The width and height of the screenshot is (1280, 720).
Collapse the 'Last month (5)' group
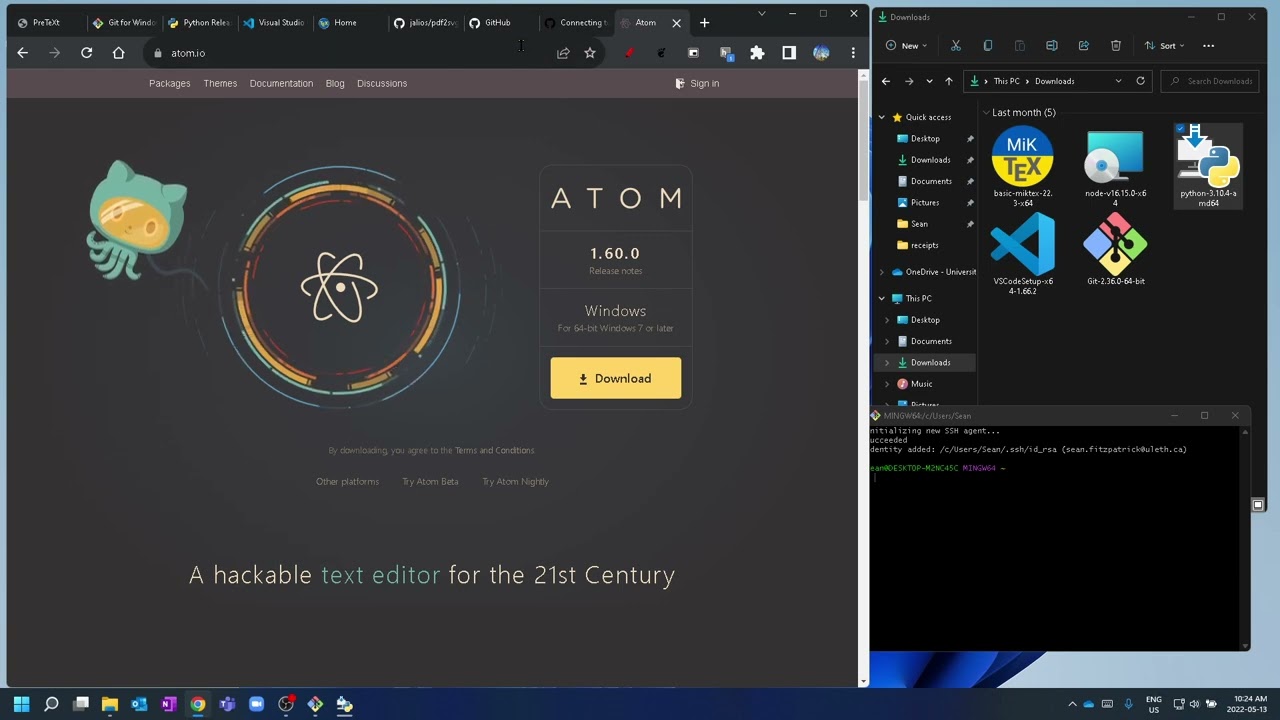986,112
